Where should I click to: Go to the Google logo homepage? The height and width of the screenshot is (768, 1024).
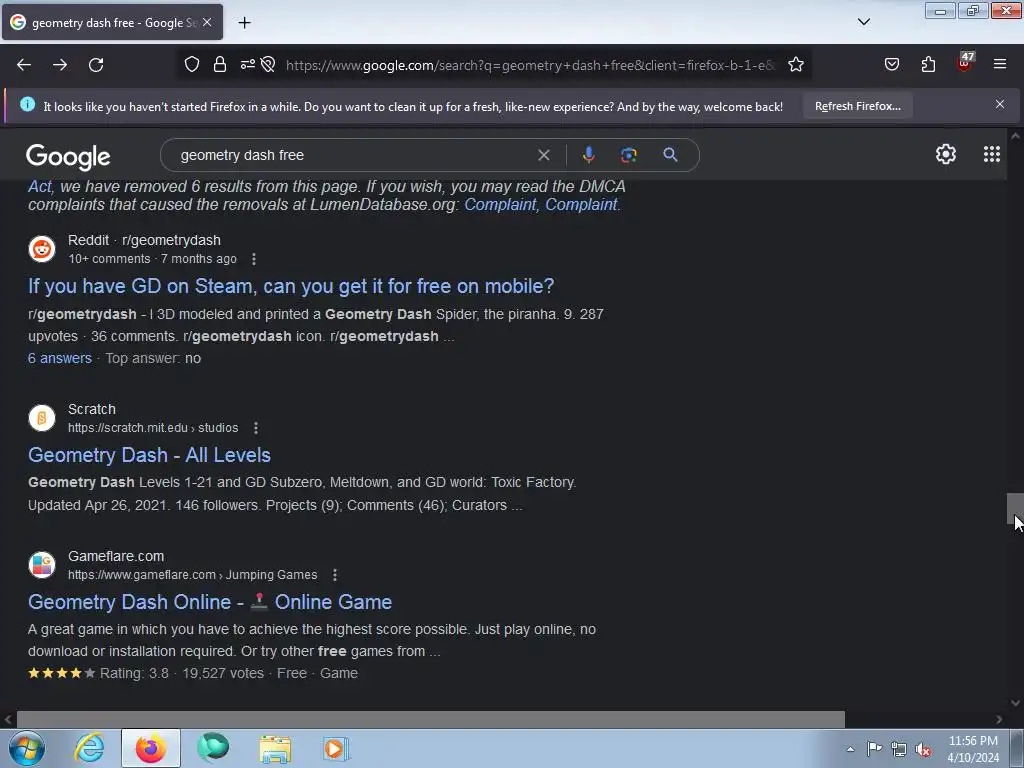pyautogui.click(x=68, y=156)
